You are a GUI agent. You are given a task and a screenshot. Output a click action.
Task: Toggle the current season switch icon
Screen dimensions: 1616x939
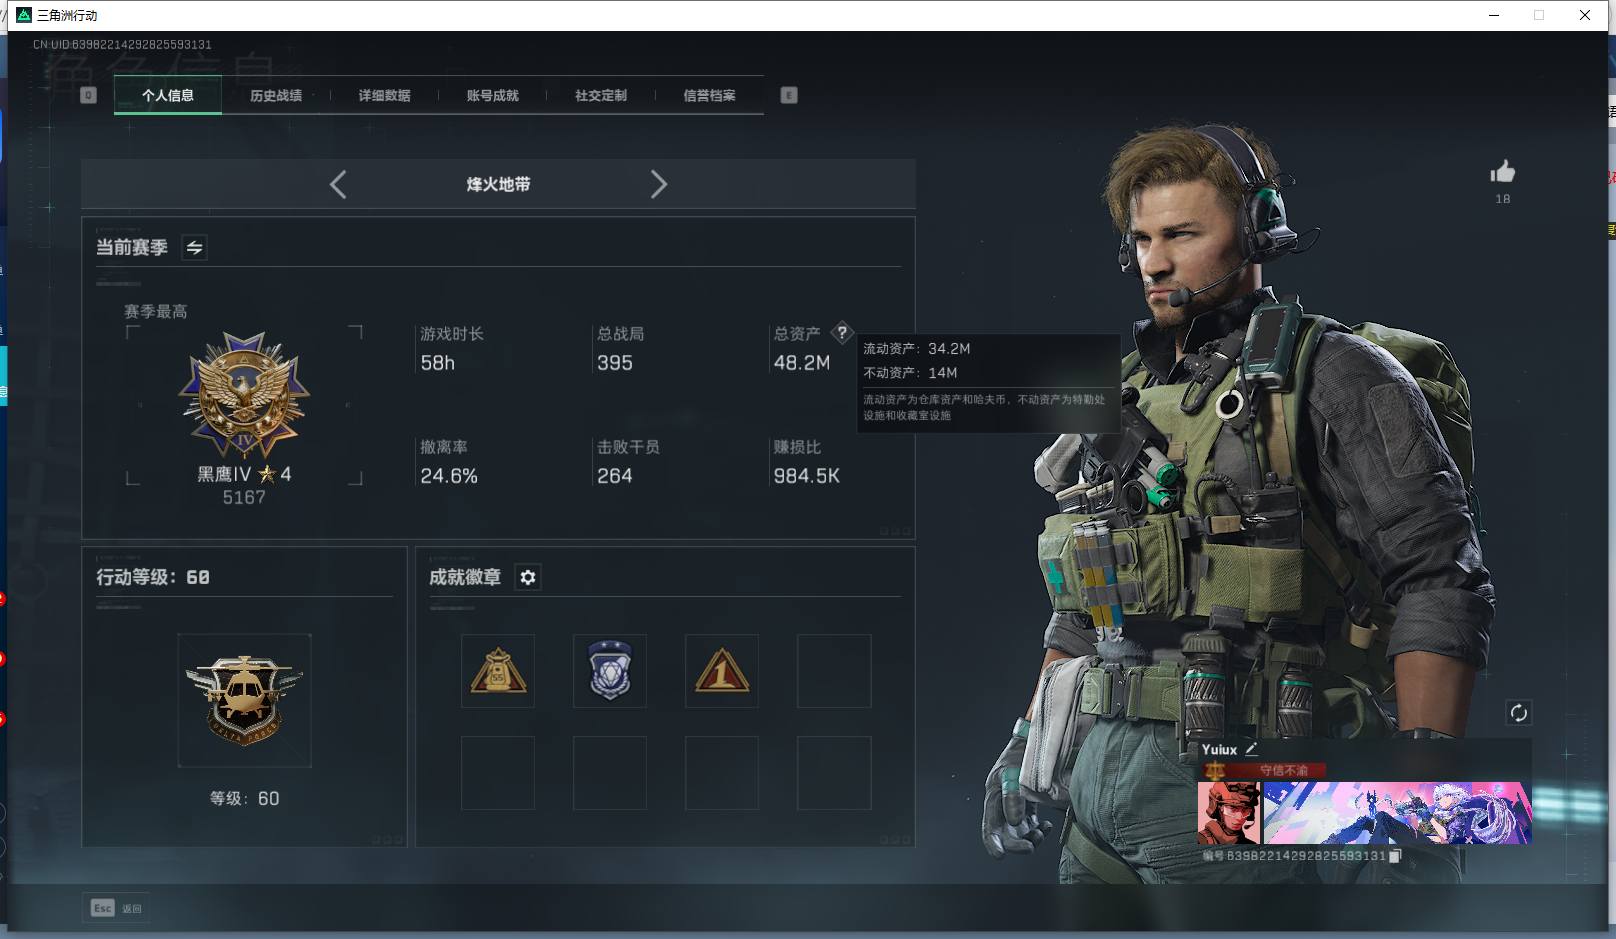(x=194, y=248)
